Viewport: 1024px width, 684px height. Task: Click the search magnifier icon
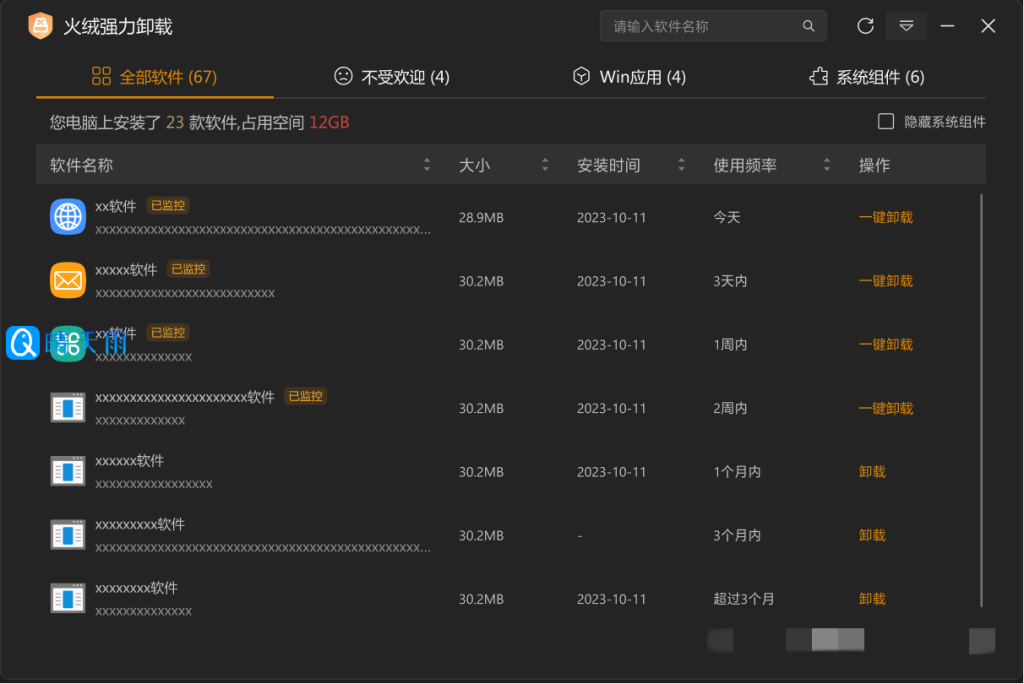(x=808, y=27)
